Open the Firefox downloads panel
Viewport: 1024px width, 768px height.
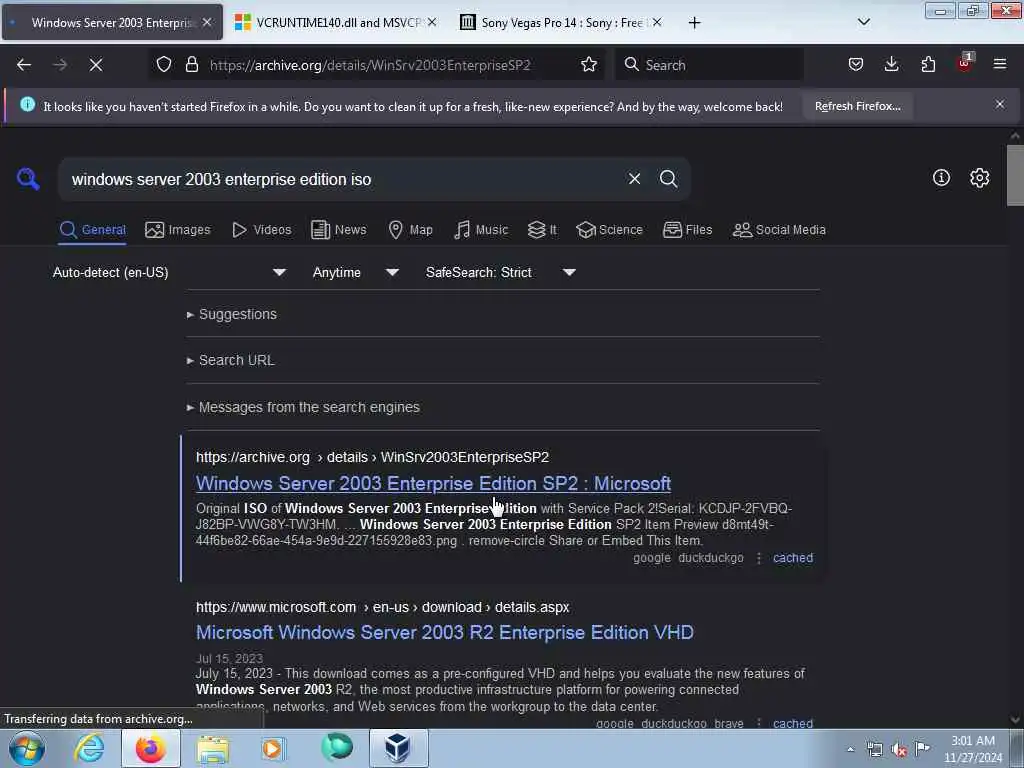click(x=891, y=65)
